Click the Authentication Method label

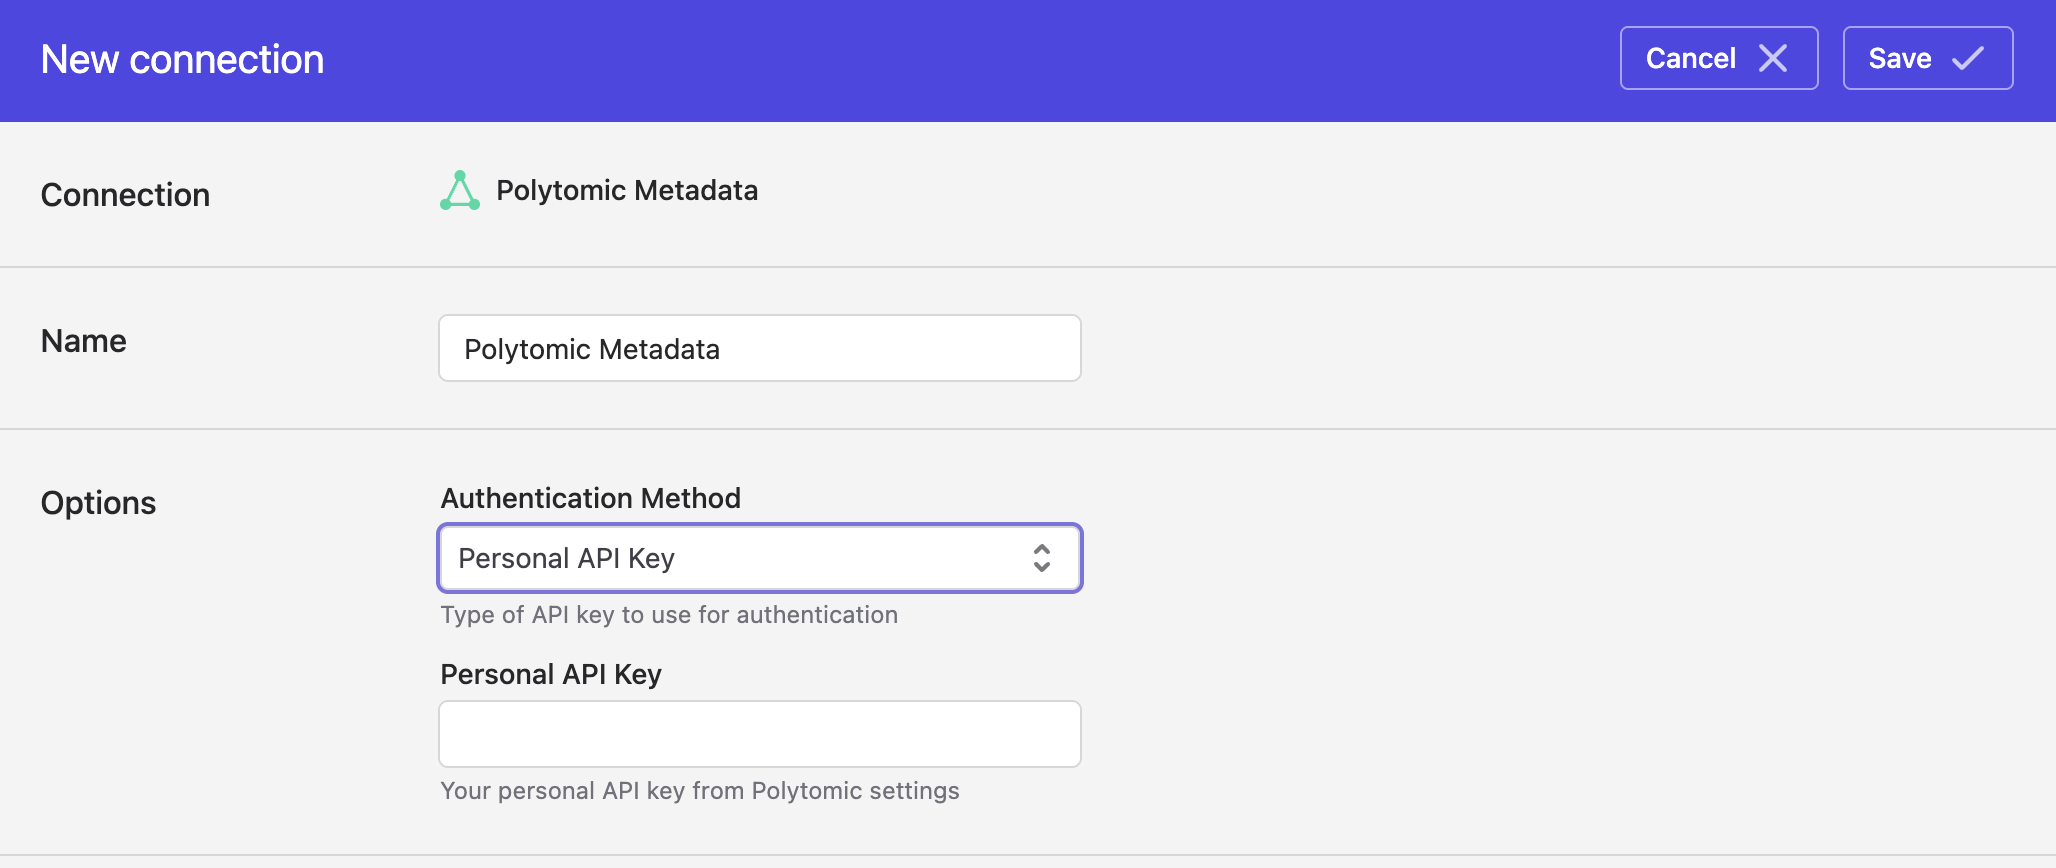591,498
